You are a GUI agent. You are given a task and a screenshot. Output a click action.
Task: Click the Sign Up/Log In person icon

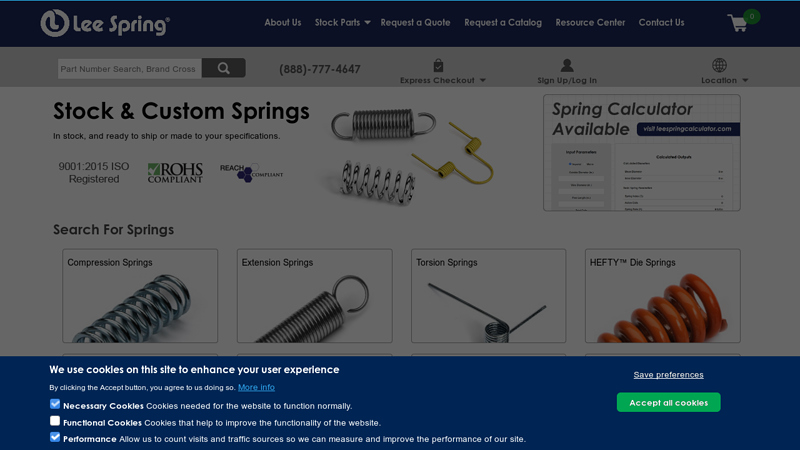coord(567,65)
